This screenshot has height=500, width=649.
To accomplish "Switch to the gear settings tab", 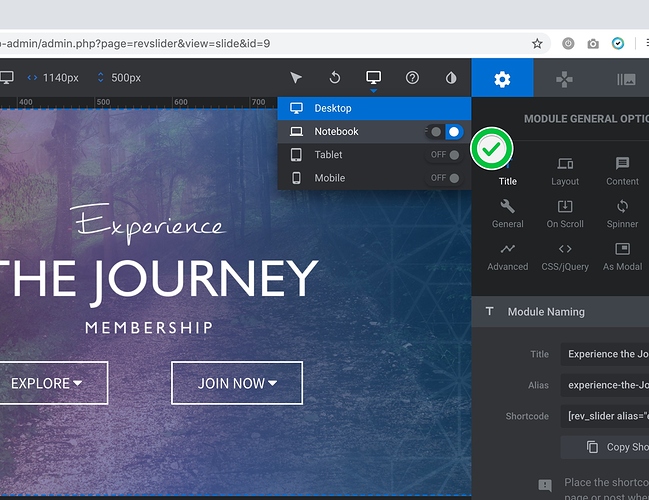I will 502,79.
